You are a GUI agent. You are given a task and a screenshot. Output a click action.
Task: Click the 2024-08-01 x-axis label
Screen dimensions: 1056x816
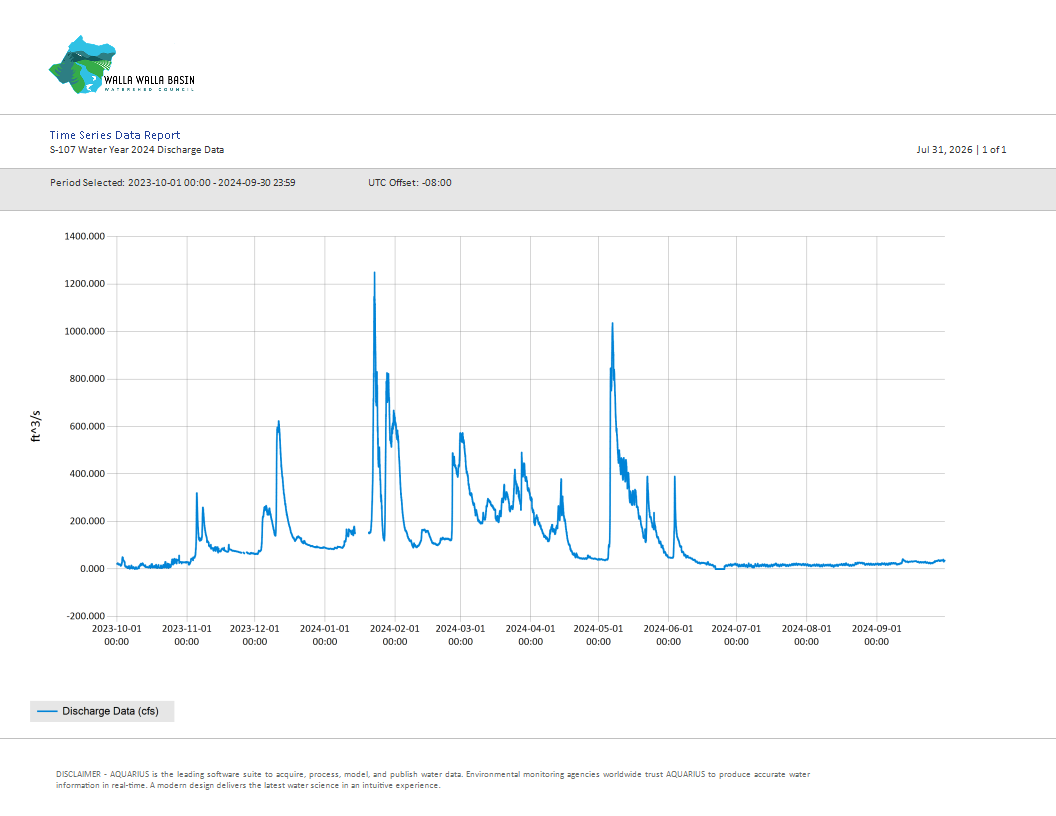[x=806, y=635]
